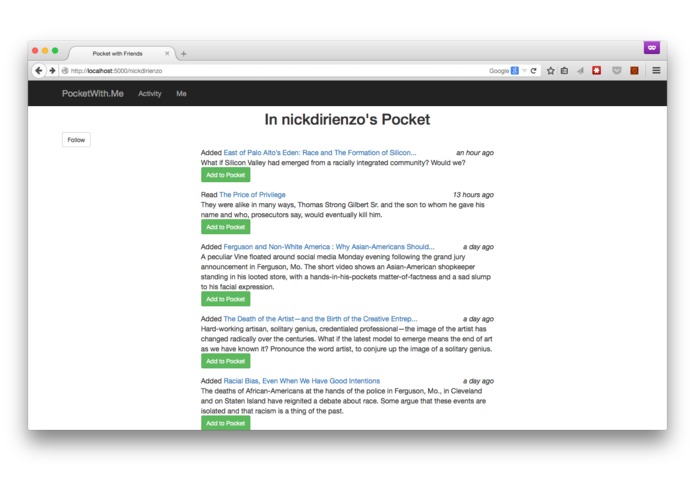Open a new tab with plus button
695x494 pixels.
point(184,54)
